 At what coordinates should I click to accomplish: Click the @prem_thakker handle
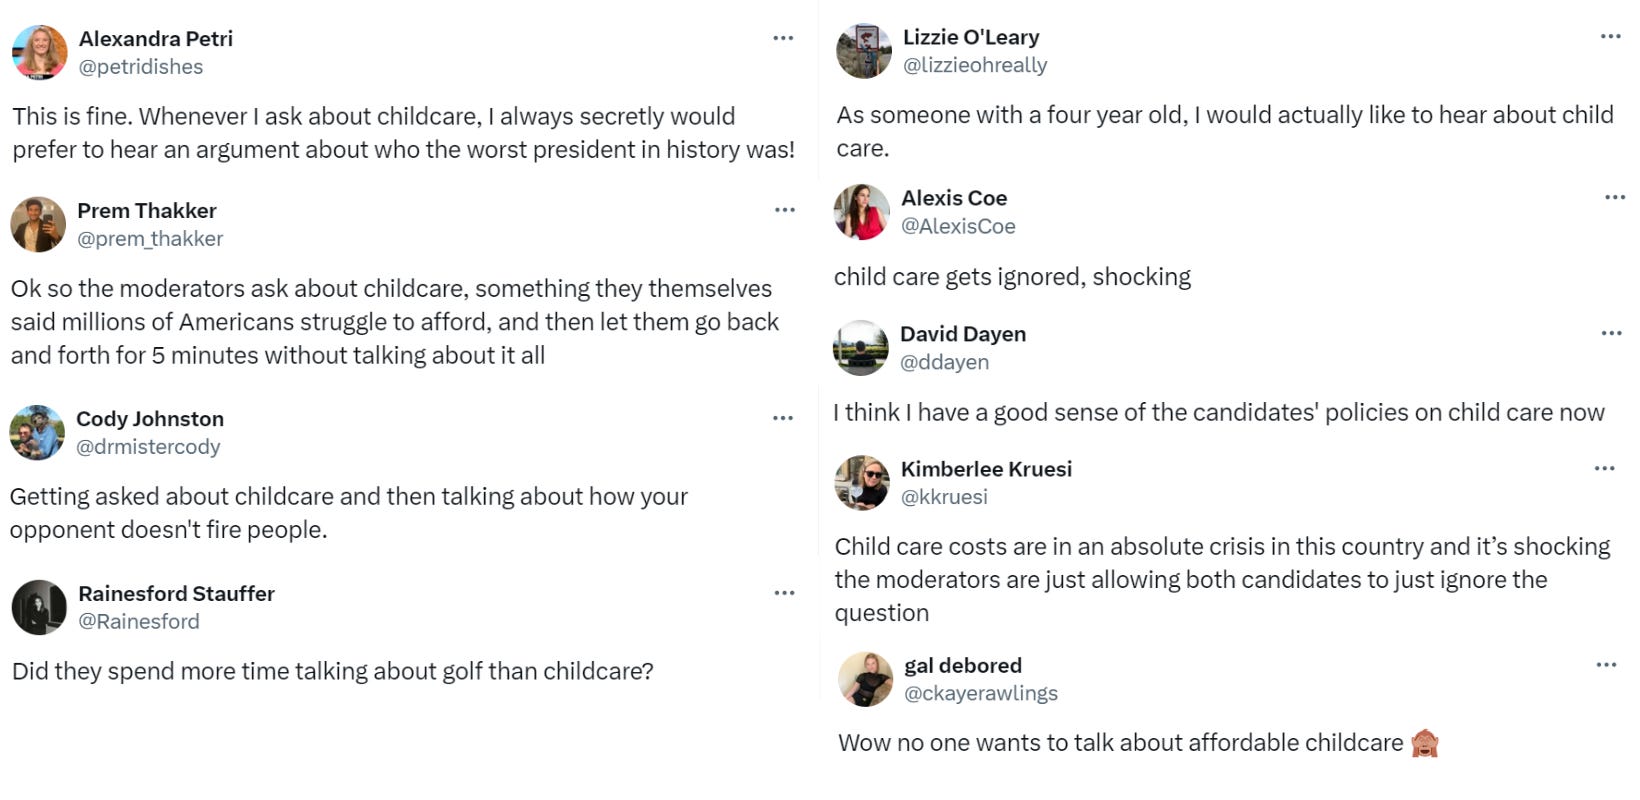pos(150,239)
